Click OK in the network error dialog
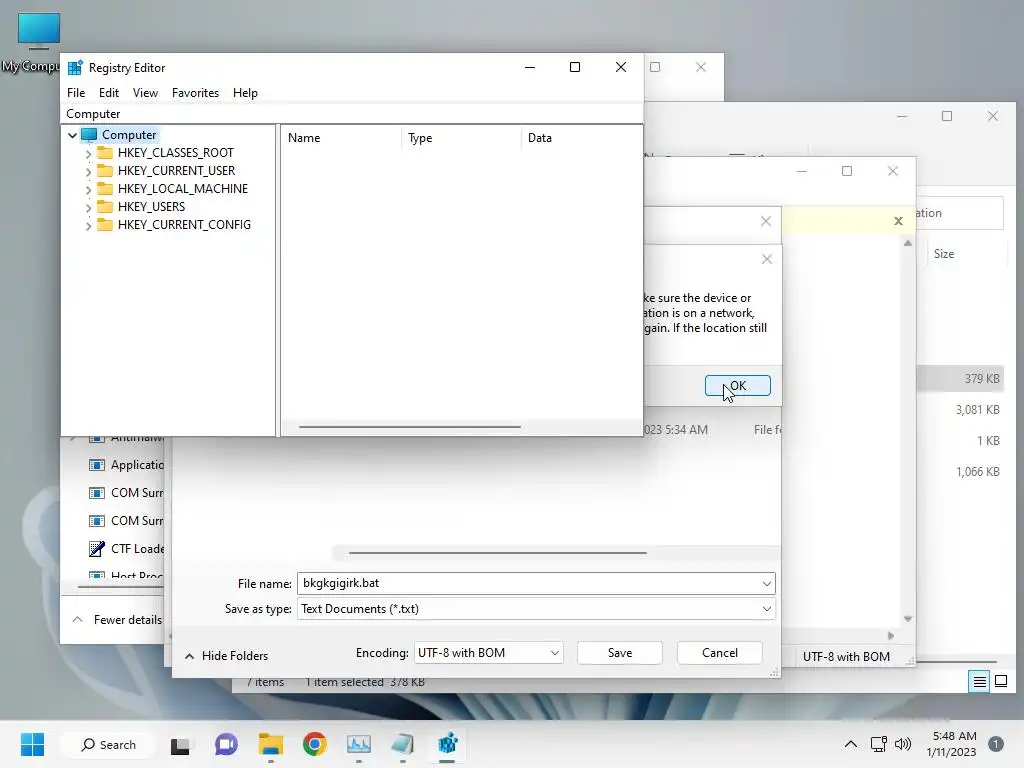The width and height of the screenshot is (1024, 768). point(737,385)
